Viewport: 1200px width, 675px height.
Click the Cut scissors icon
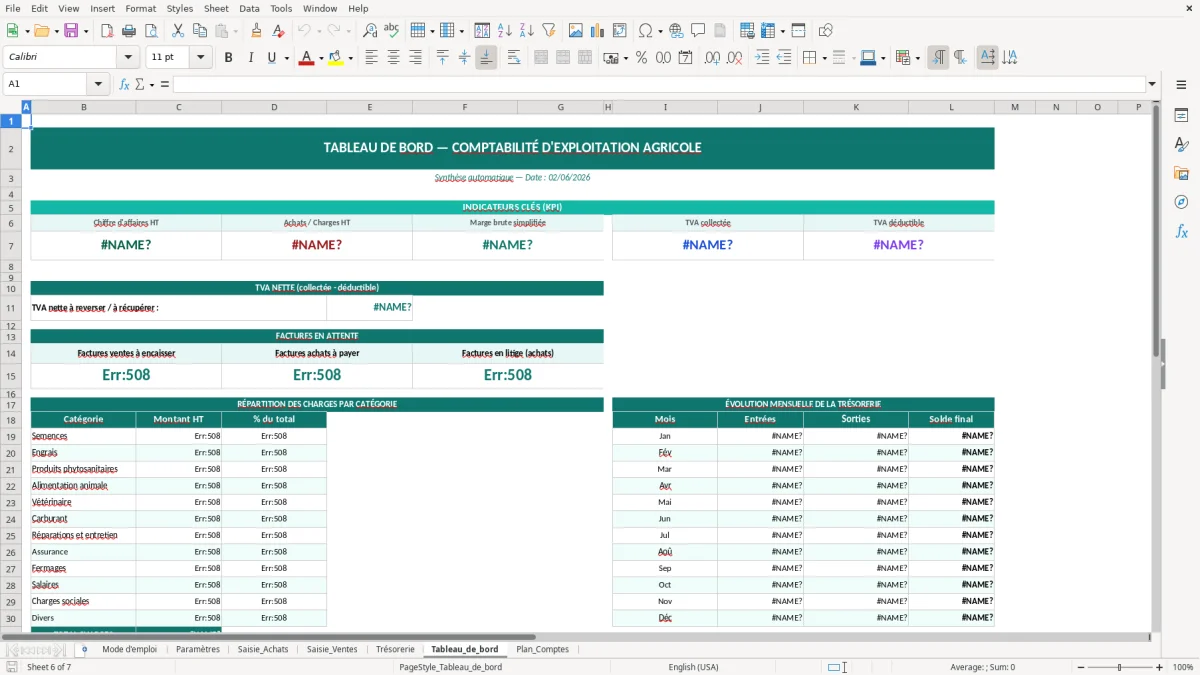(x=177, y=31)
